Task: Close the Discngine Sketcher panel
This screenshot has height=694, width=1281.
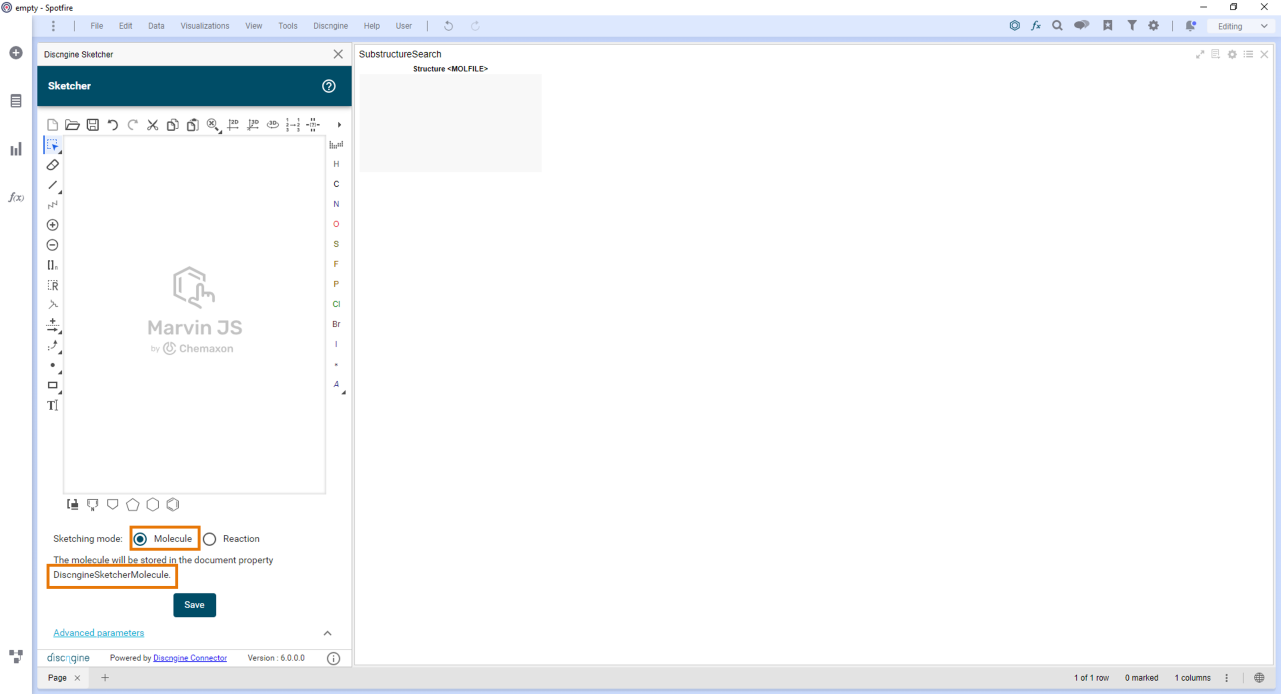Action: [x=338, y=54]
